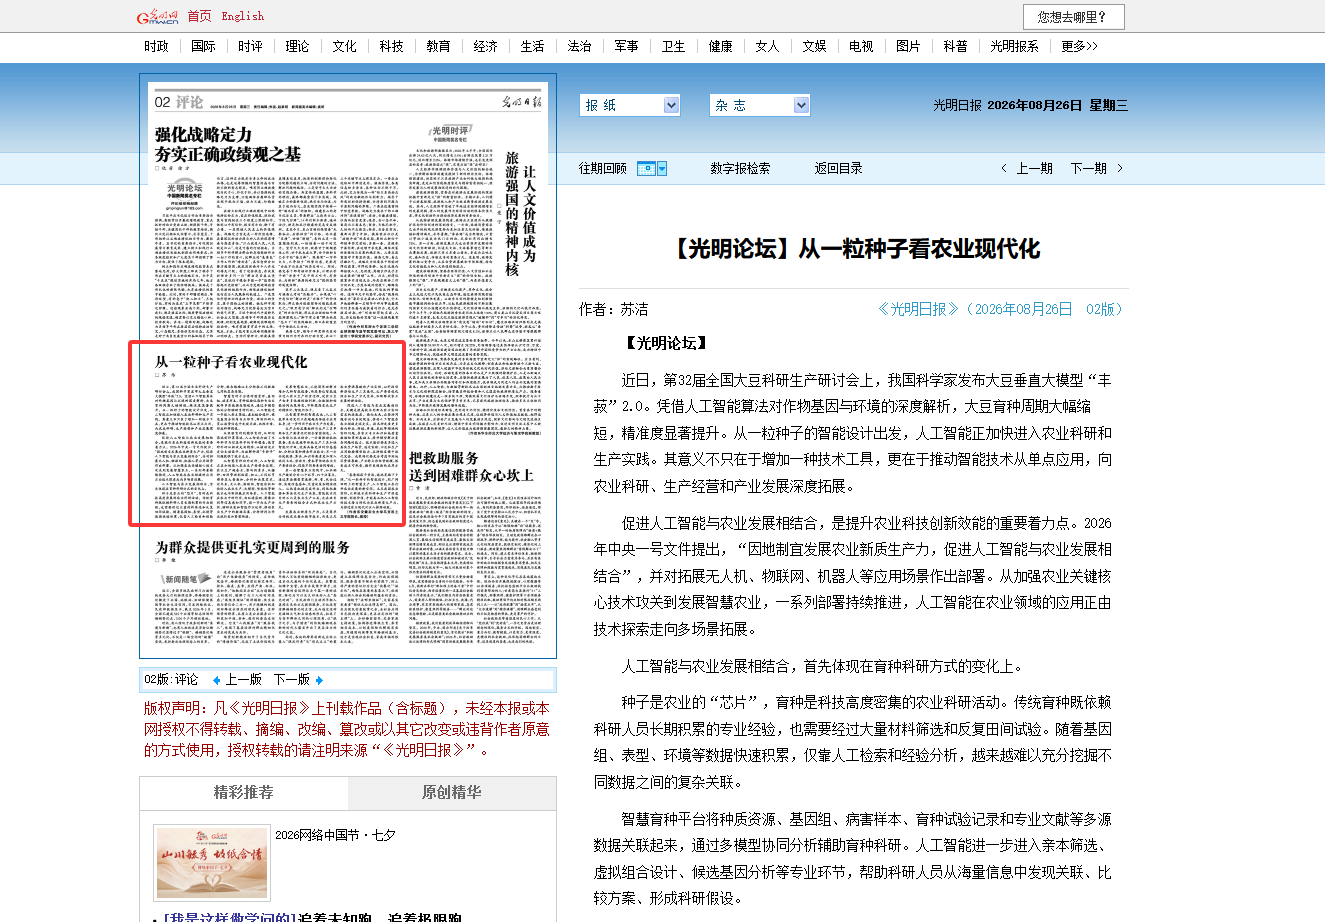Click the right chevron beside 下一期

coord(1120,168)
